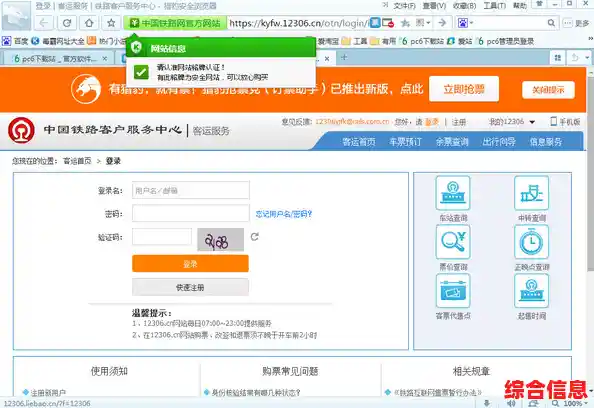Open the 更多 toolbar menu

pos(576,23)
